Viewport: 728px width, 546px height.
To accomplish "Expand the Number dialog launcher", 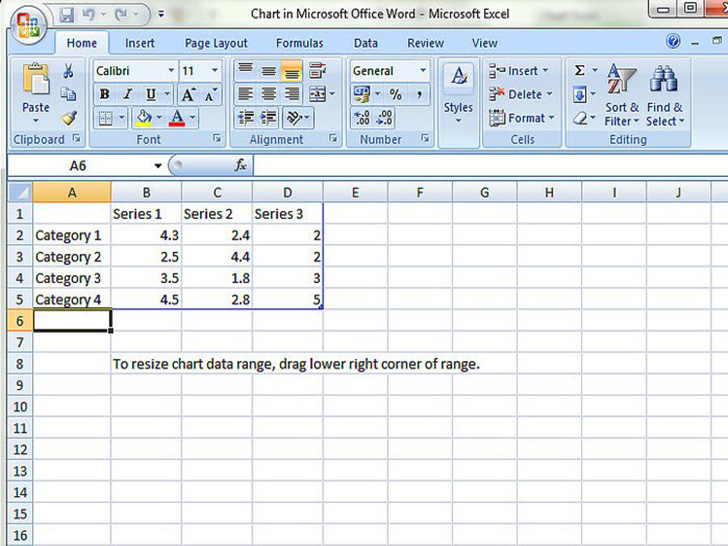I will [x=425, y=138].
